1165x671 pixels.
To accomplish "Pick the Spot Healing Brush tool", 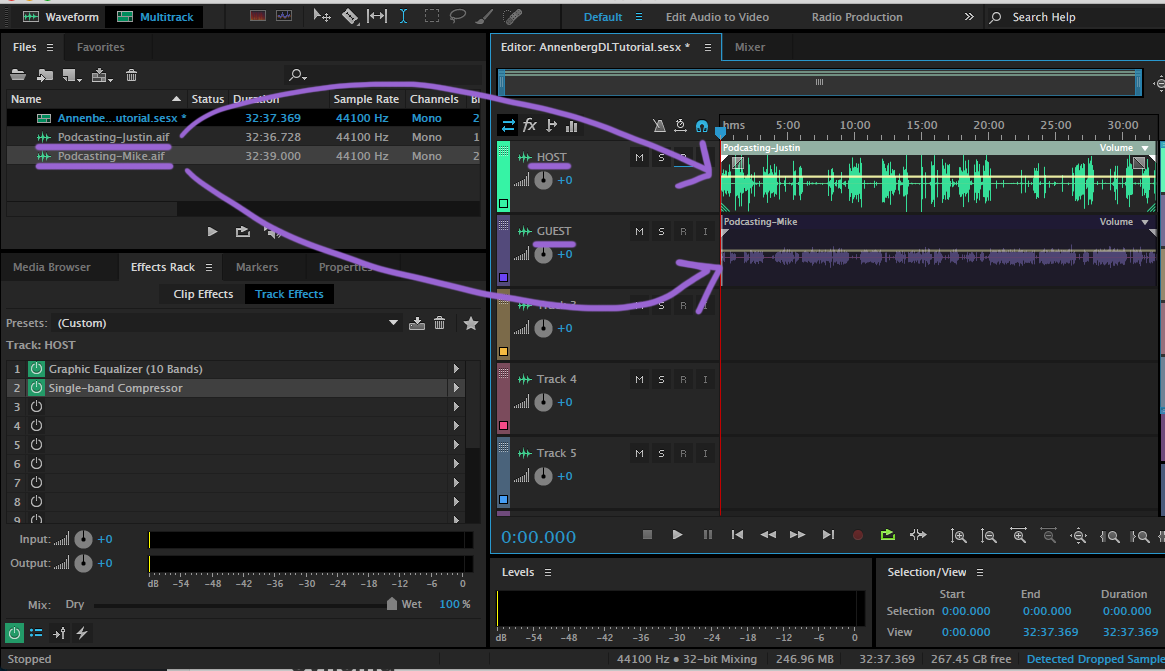I will pyautogui.click(x=512, y=16).
